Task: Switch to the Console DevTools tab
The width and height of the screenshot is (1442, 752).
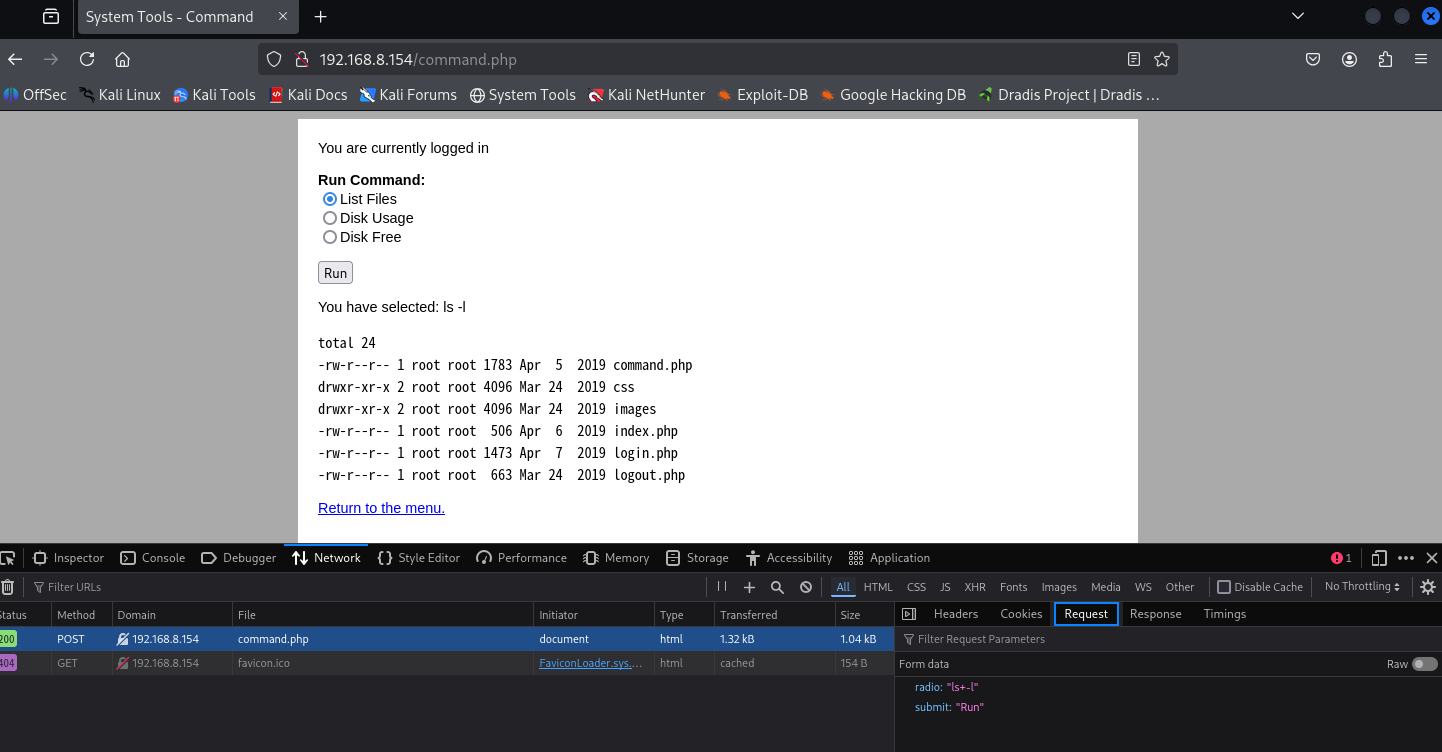Action: coord(153,558)
